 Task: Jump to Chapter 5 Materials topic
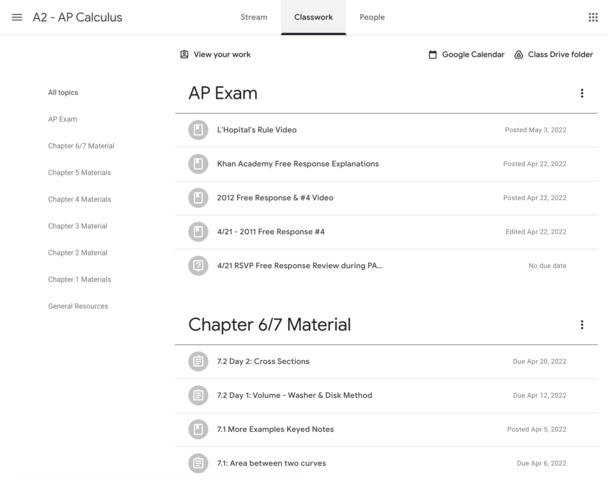click(79, 173)
